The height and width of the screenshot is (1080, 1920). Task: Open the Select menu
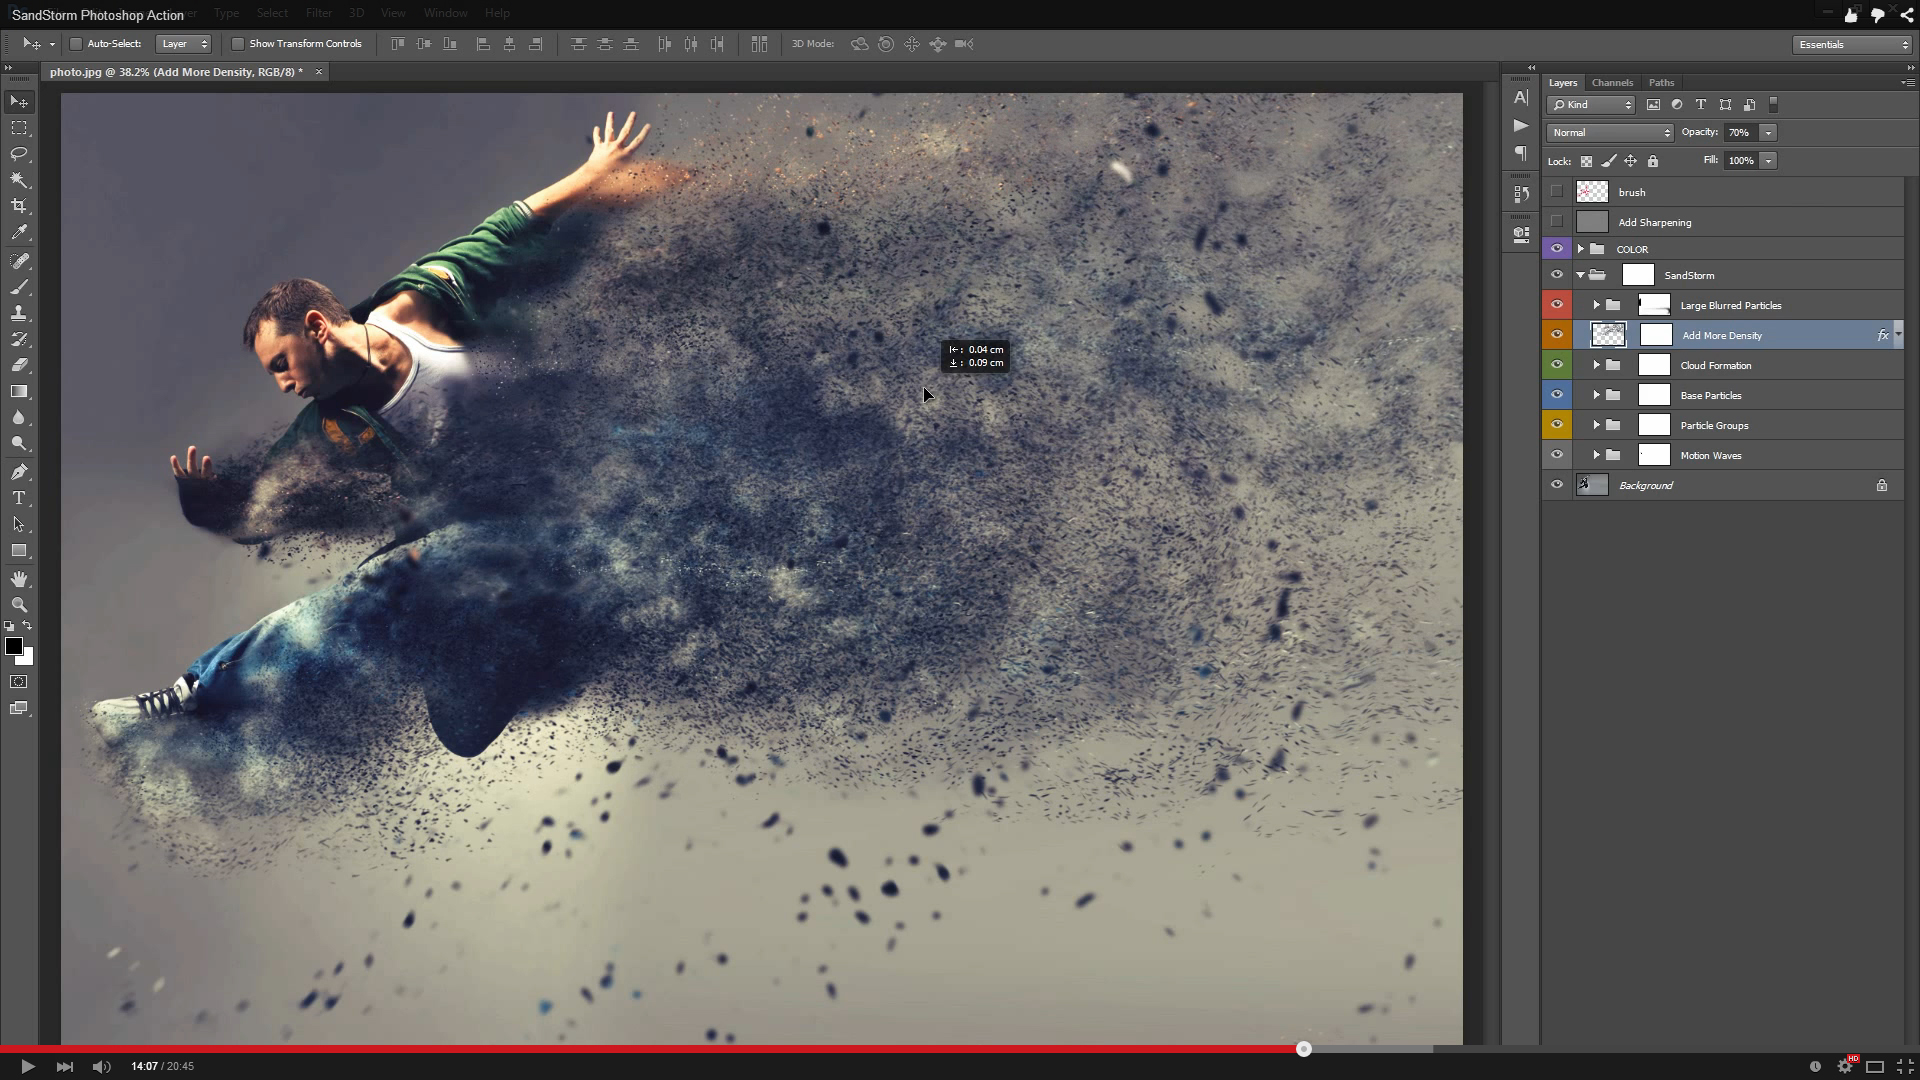pyautogui.click(x=270, y=12)
